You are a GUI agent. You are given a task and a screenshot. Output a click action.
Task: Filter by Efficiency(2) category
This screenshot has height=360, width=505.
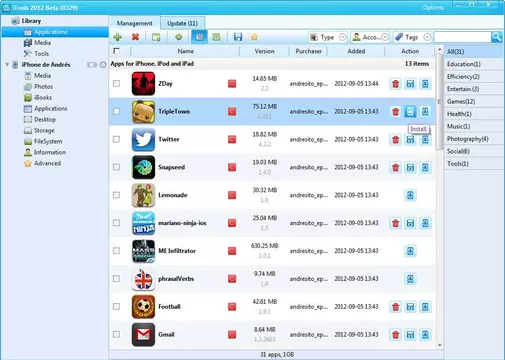tap(474, 77)
